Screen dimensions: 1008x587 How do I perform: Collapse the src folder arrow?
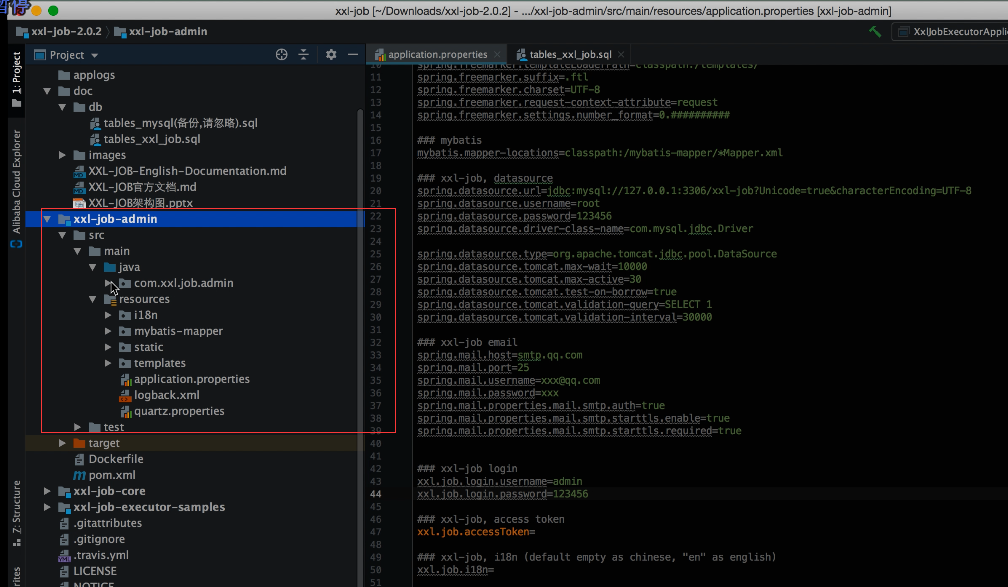click(62, 235)
